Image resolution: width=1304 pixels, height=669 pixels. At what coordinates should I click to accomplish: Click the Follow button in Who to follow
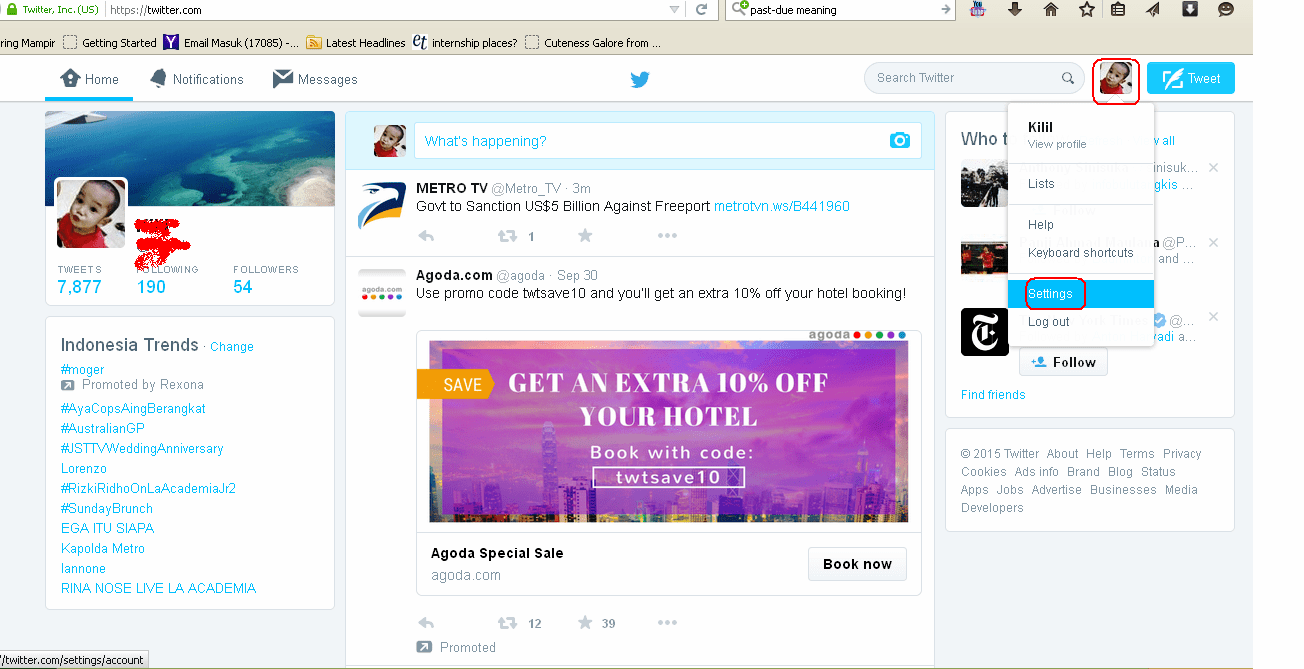tap(1063, 362)
